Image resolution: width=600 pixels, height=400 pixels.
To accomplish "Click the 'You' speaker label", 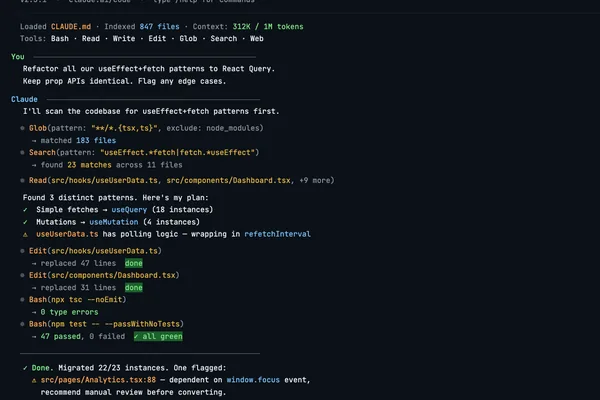I will [18, 57].
